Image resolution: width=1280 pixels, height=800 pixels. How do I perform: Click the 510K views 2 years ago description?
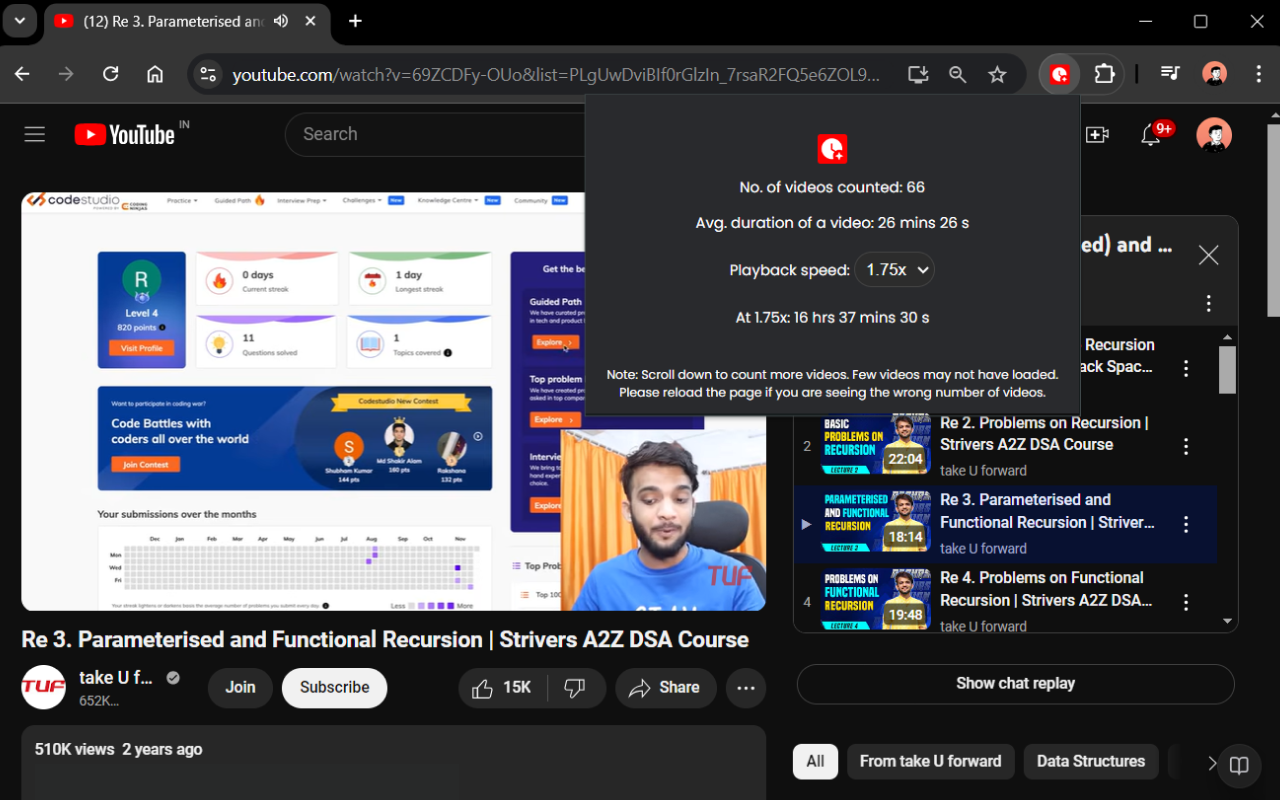[x=118, y=749]
